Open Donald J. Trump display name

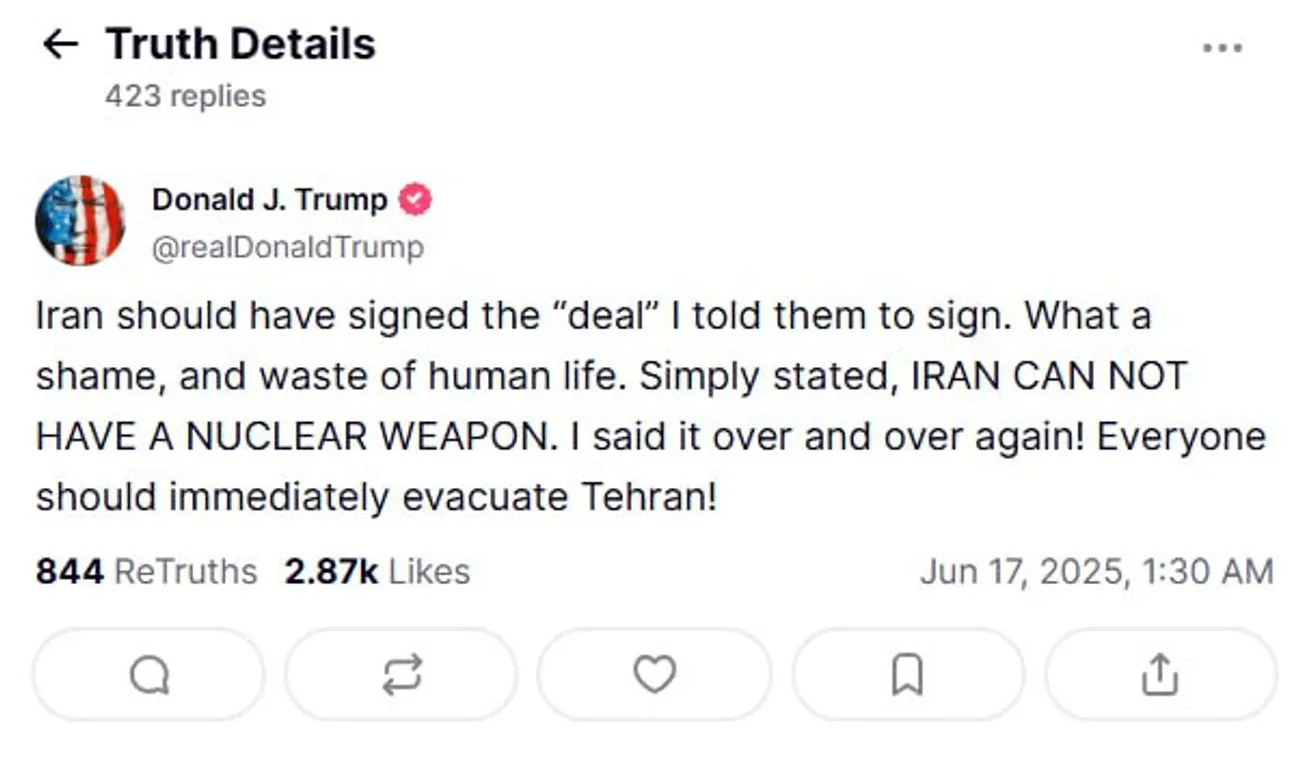click(x=269, y=200)
